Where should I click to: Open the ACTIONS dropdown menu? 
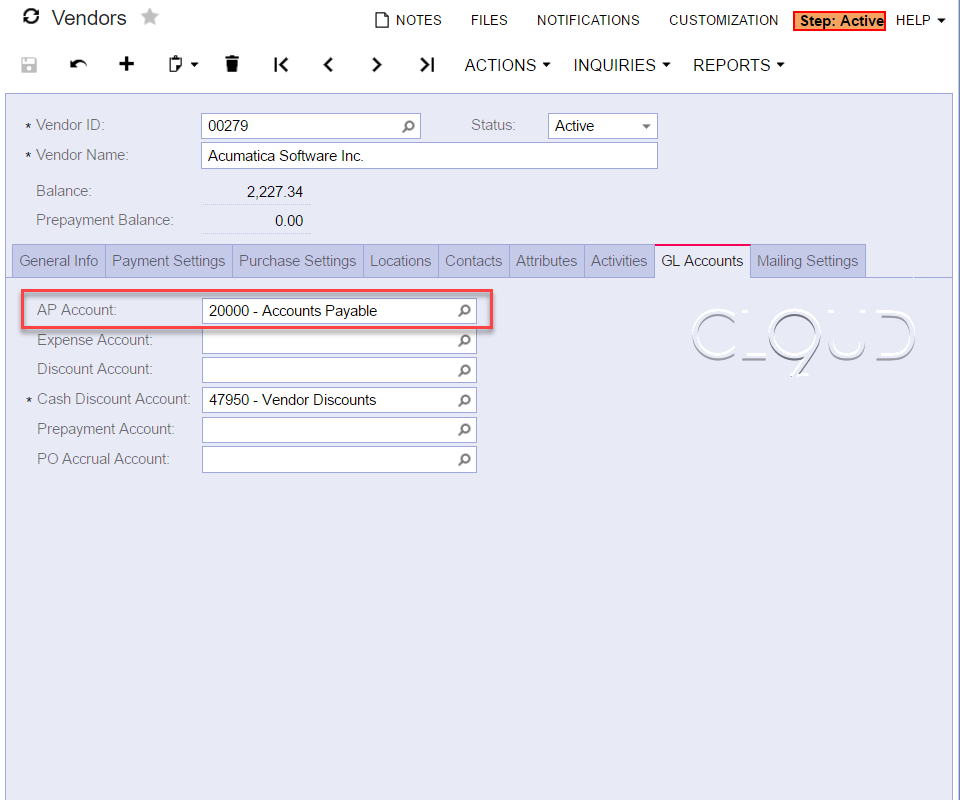pyautogui.click(x=507, y=65)
